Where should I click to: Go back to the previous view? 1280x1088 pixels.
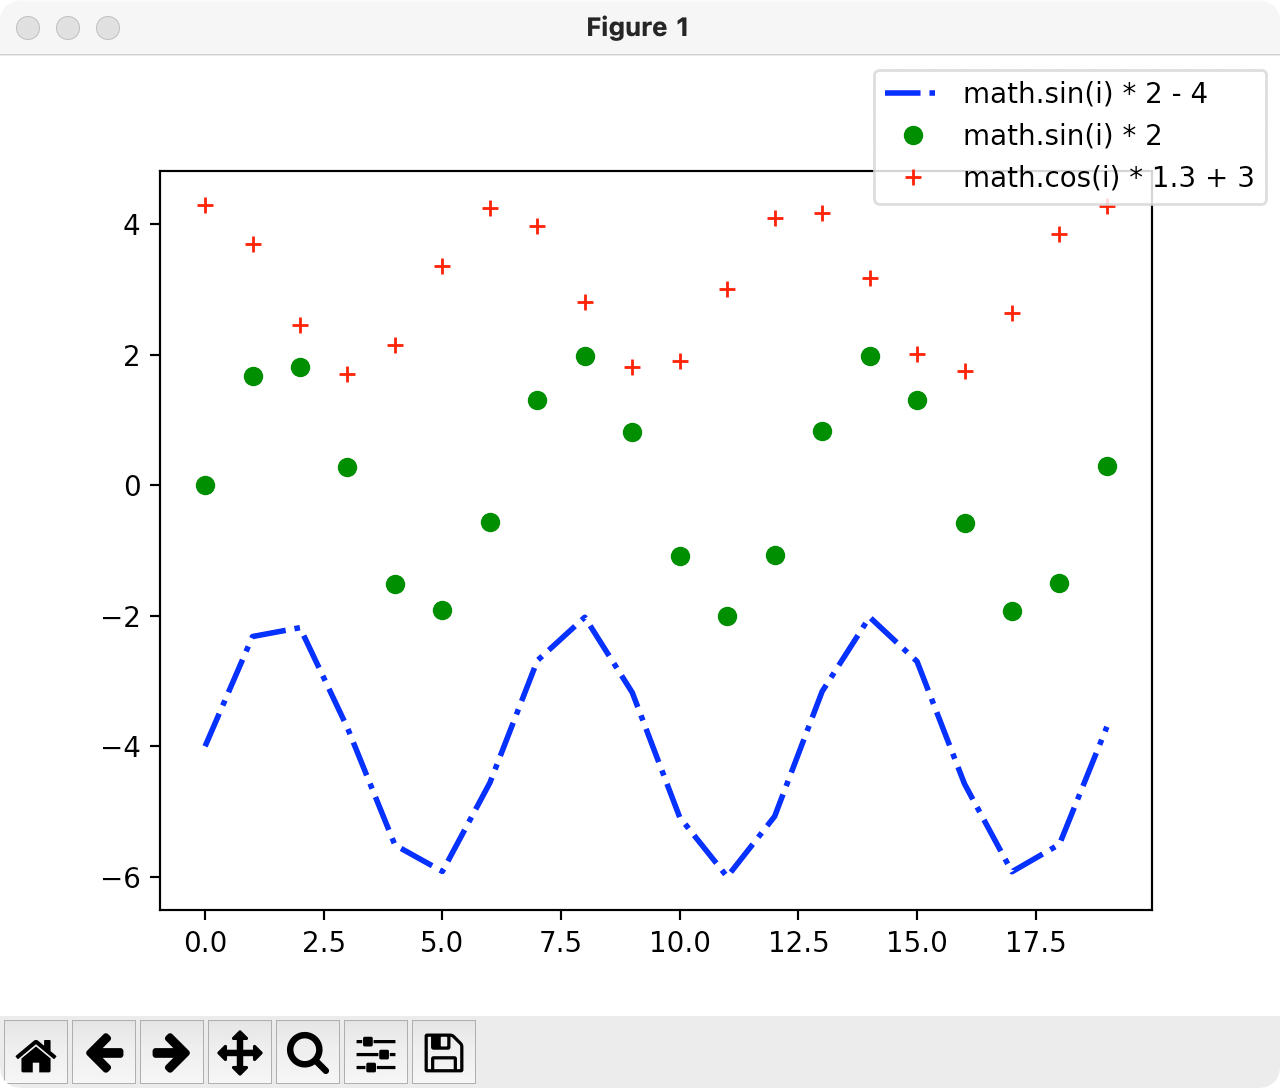point(104,1052)
